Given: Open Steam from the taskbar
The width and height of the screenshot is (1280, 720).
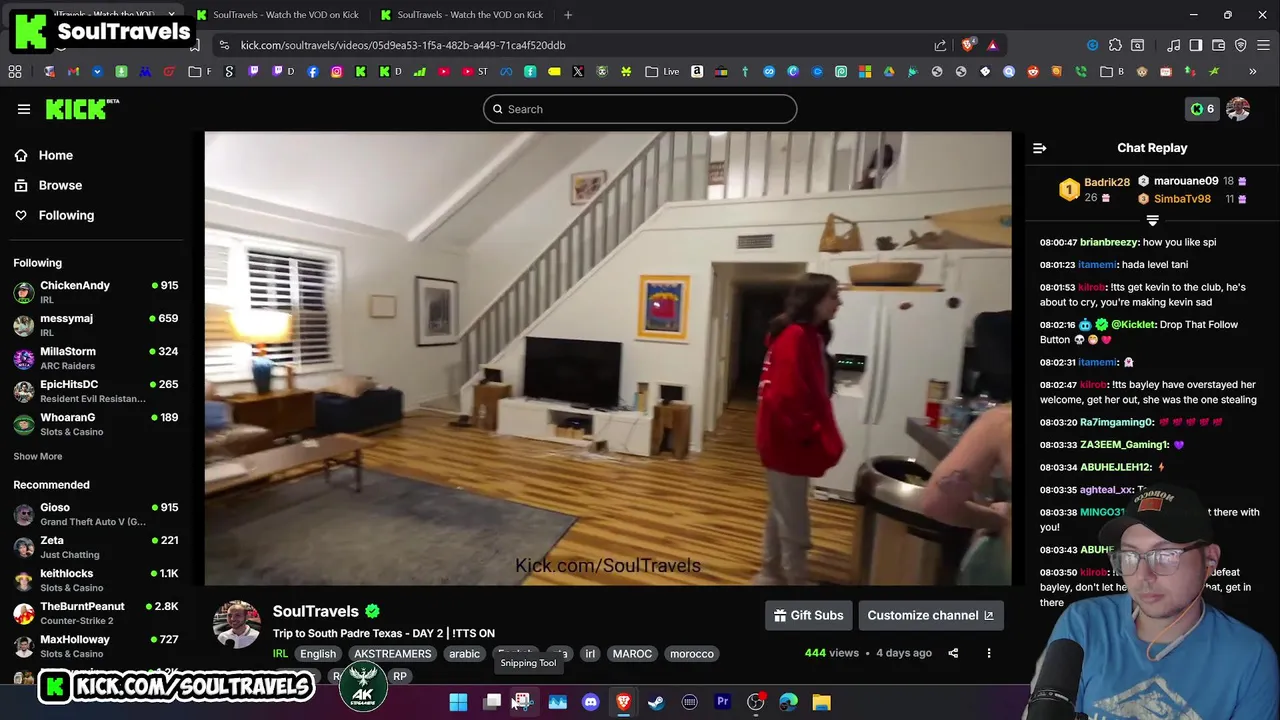Looking at the screenshot, I should click(x=656, y=702).
